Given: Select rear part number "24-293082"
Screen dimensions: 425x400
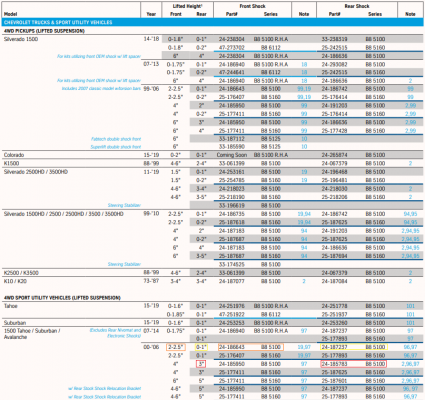Looking at the screenshot, I should pos(334,64).
